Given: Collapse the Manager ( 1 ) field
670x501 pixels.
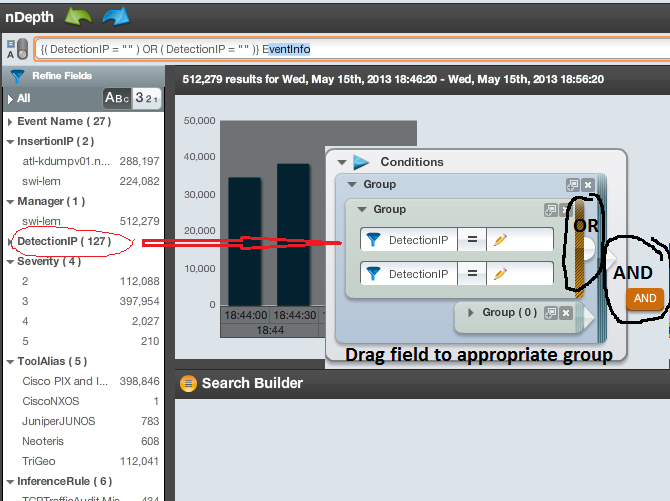Looking at the screenshot, I should click(10, 202).
